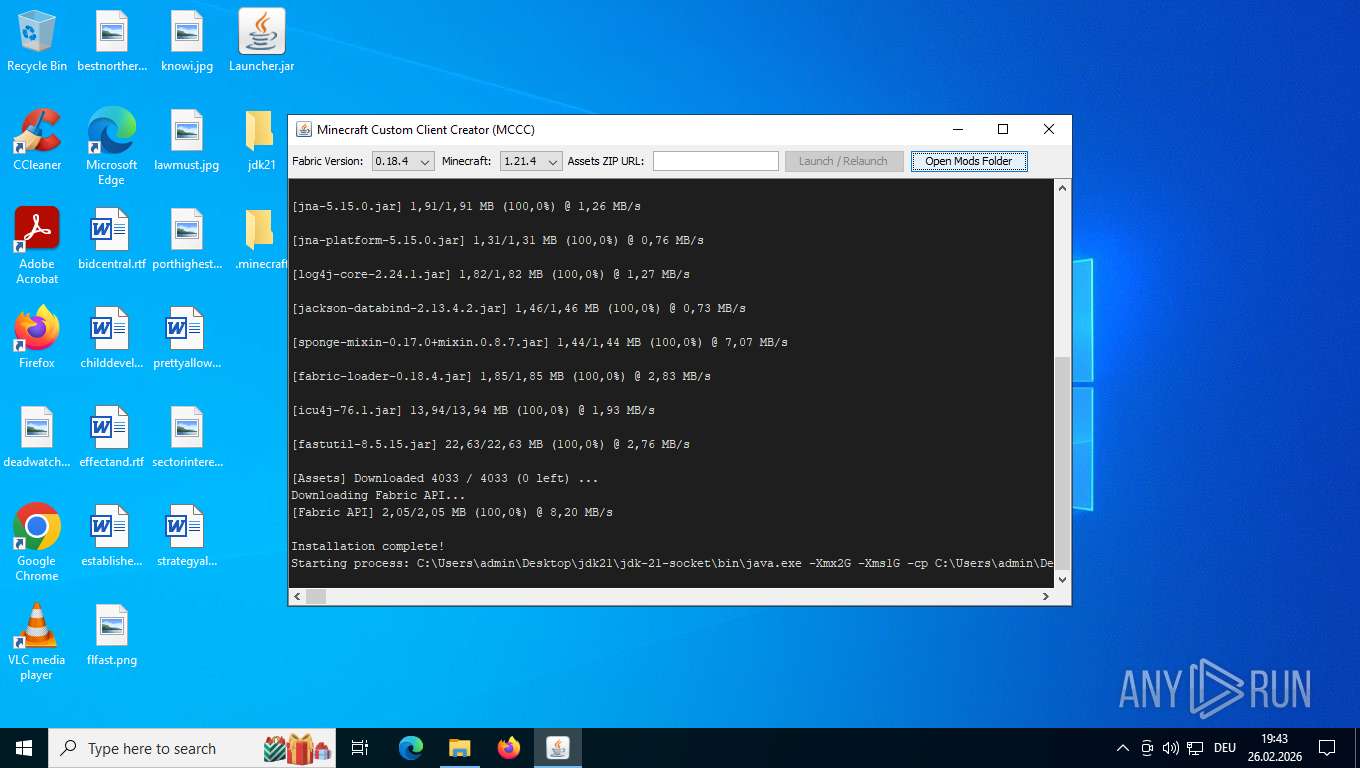This screenshot has width=1360, height=768.
Task: Open the establishe document icon
Action: point(112,536)
